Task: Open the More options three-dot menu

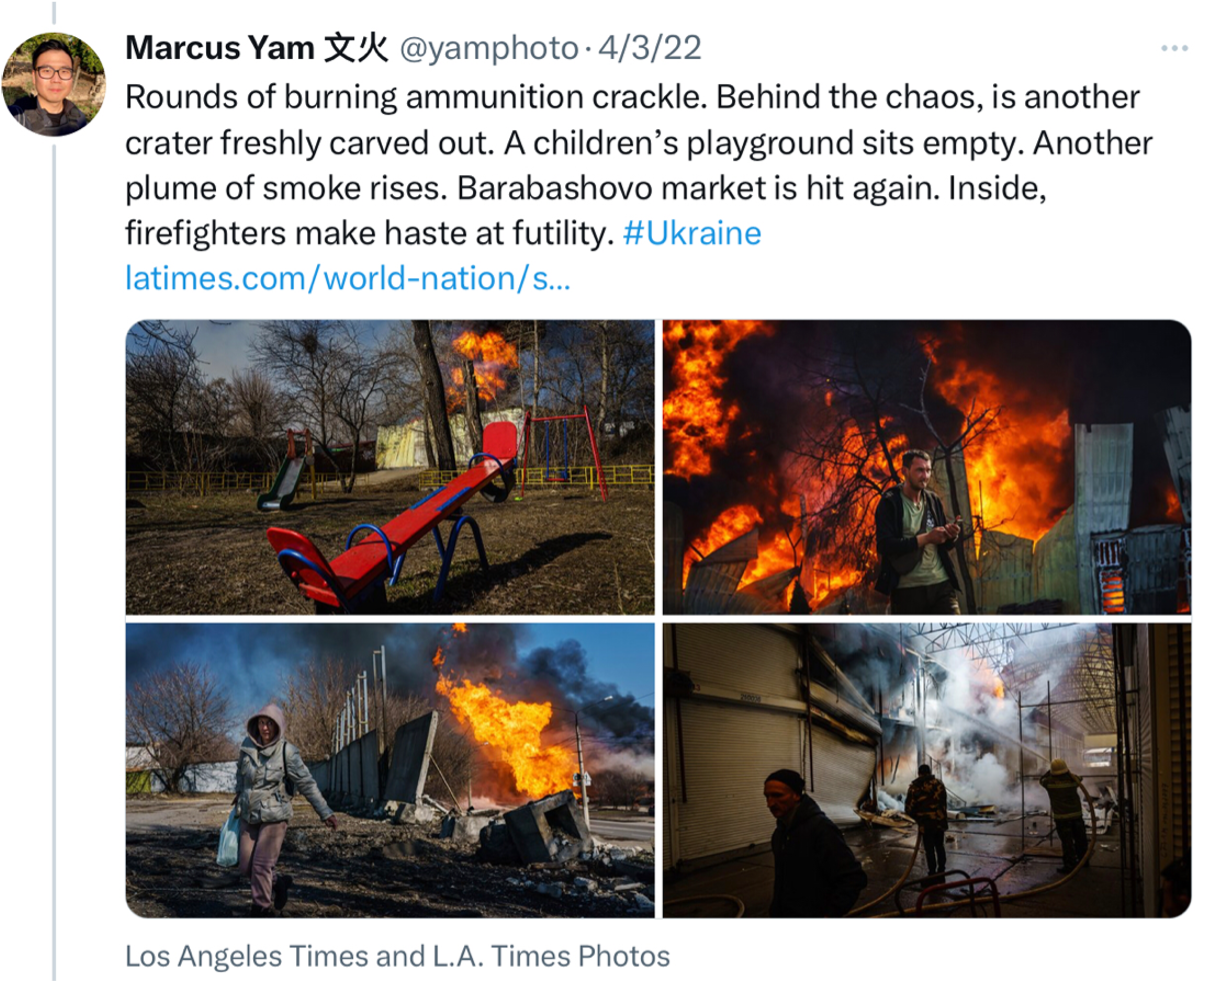Action: point(1174,49)
